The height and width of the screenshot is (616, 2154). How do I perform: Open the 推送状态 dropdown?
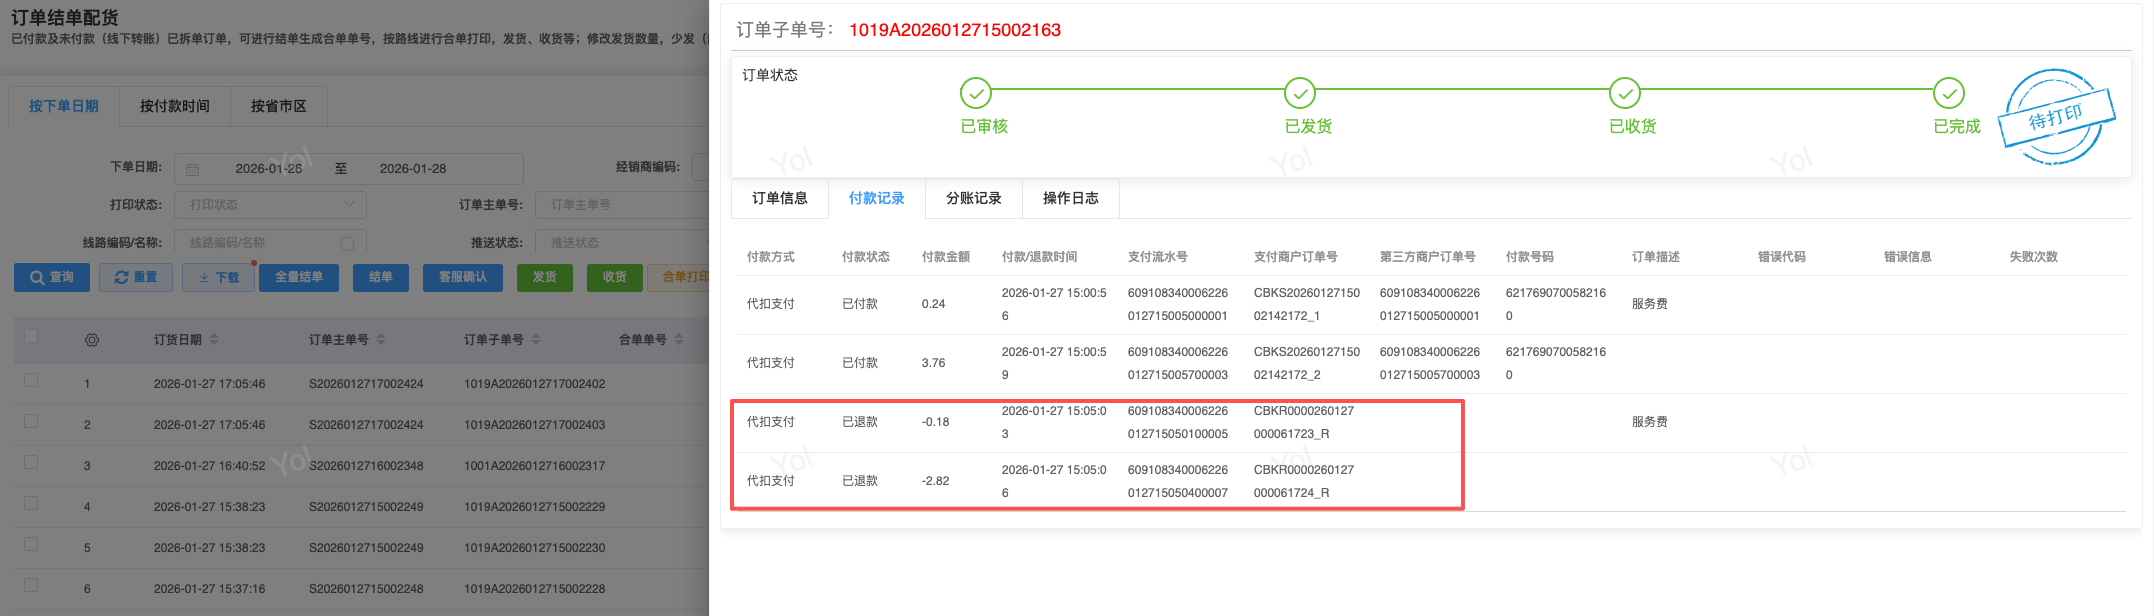pyautogui.click(x=622, y=243)
